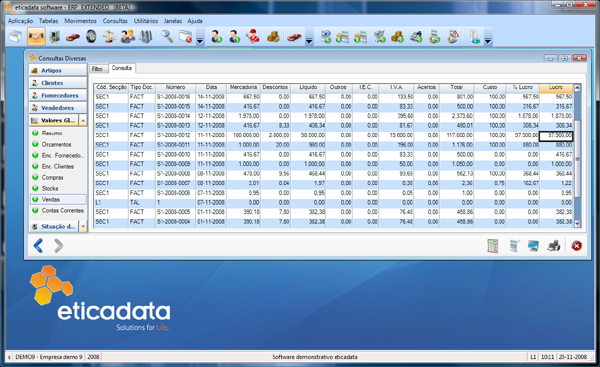Click the red circle X close icon

577,246
